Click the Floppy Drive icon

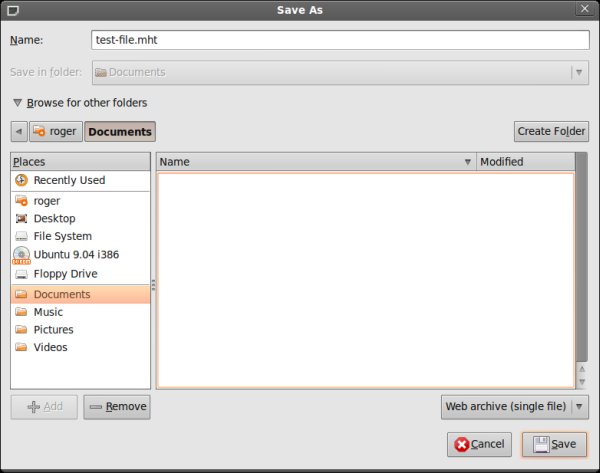pyautogui.click(x=21, y=274)
